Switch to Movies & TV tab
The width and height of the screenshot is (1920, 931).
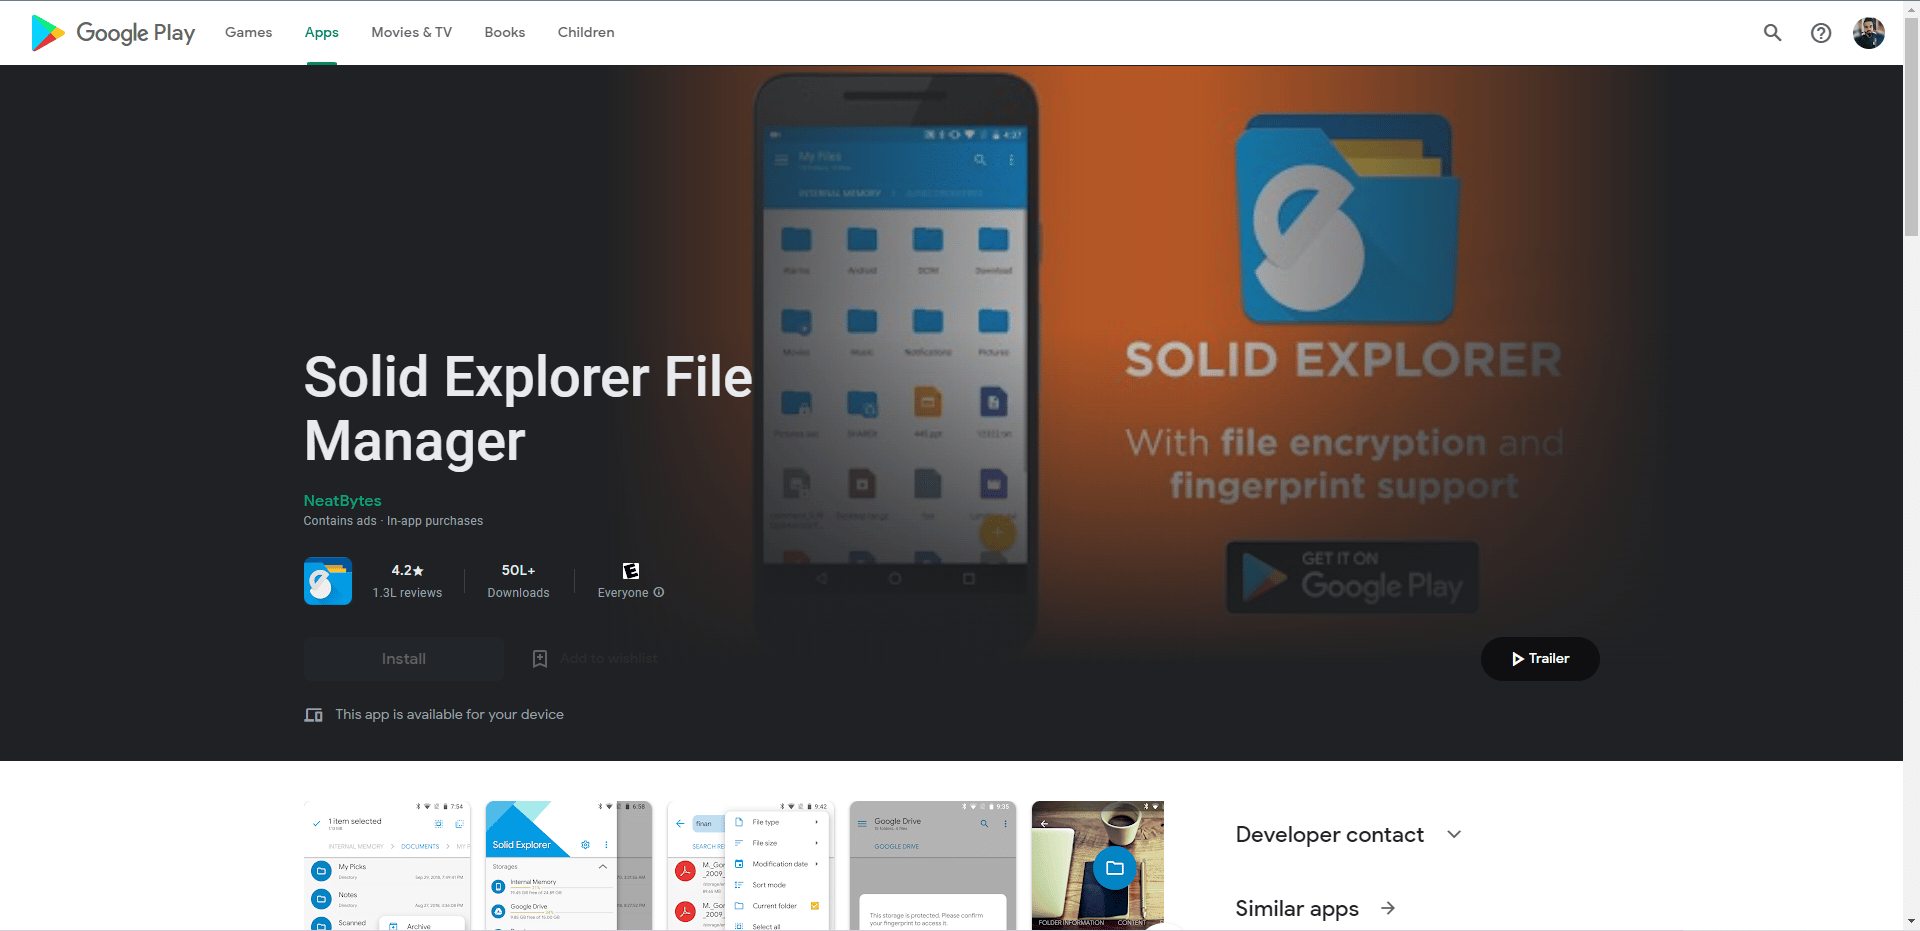tap(411, 33)
